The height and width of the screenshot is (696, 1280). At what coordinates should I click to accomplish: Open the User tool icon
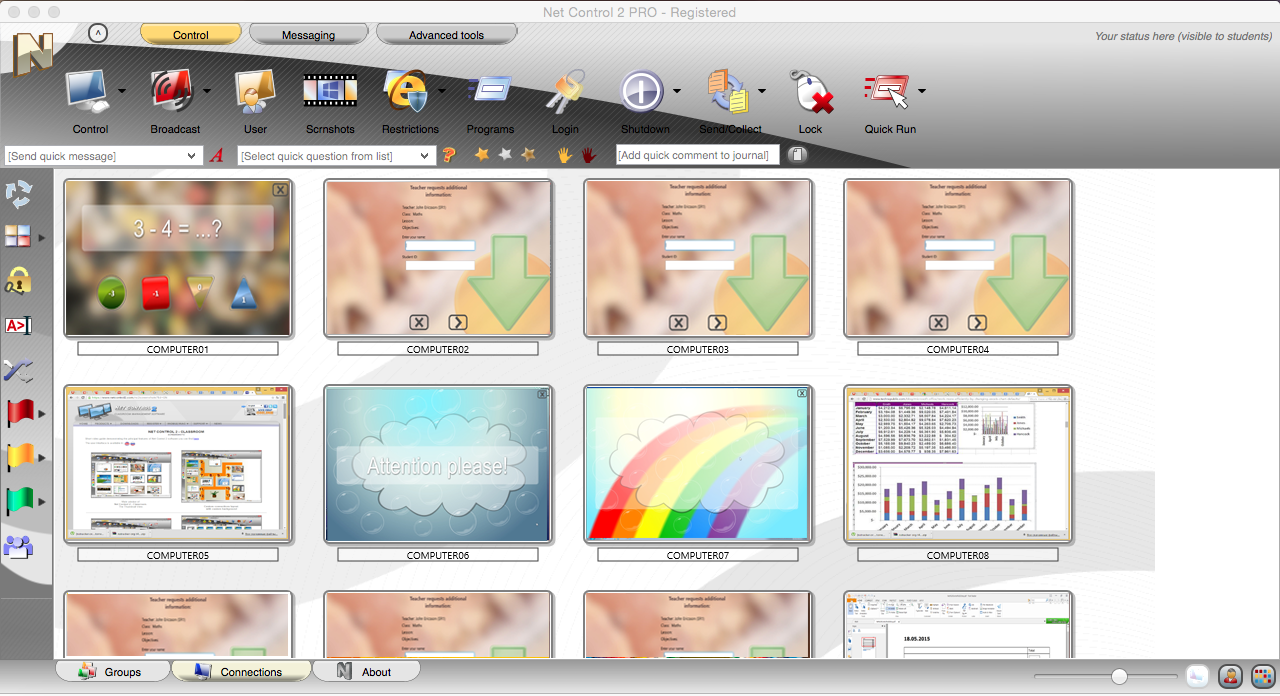click(255, 91)
